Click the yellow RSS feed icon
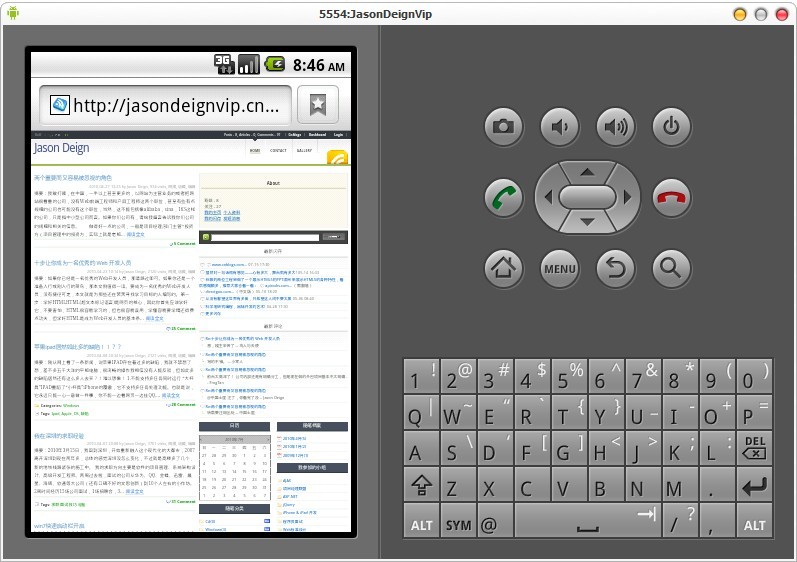 pyautogui.click(x=338, y=157)
